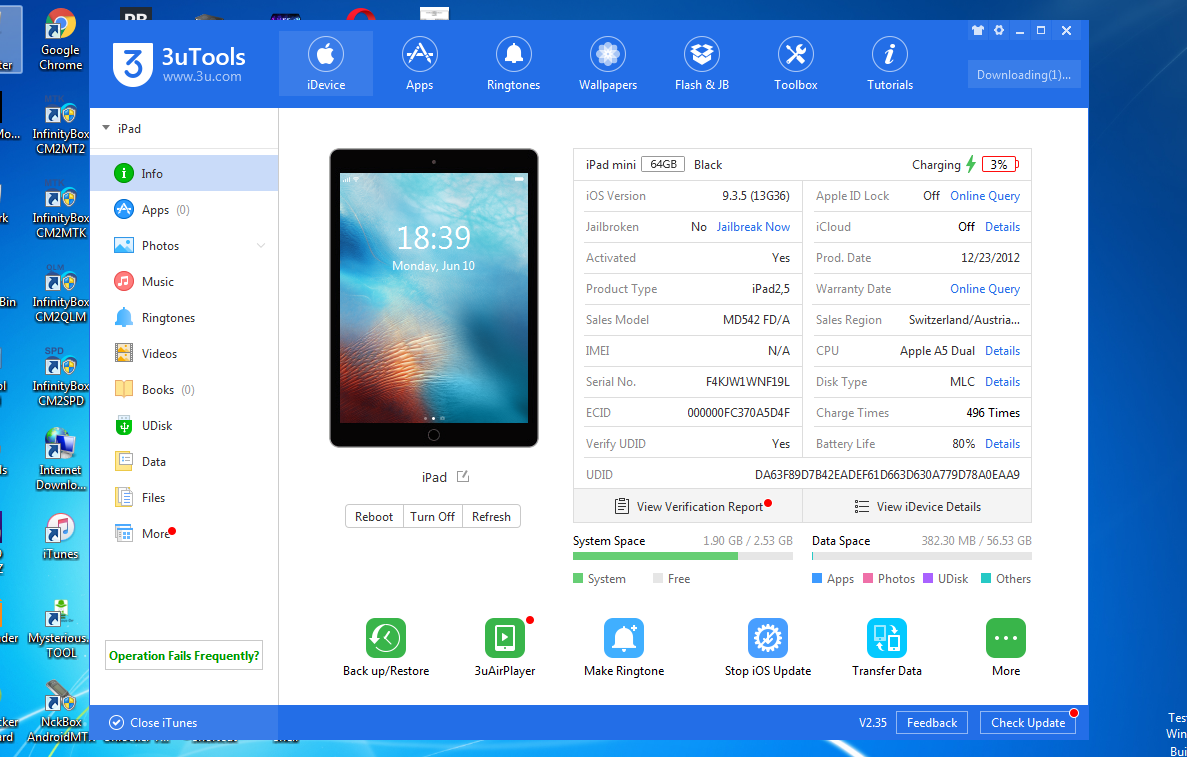Click View iDevice Details

click(918, 506)
